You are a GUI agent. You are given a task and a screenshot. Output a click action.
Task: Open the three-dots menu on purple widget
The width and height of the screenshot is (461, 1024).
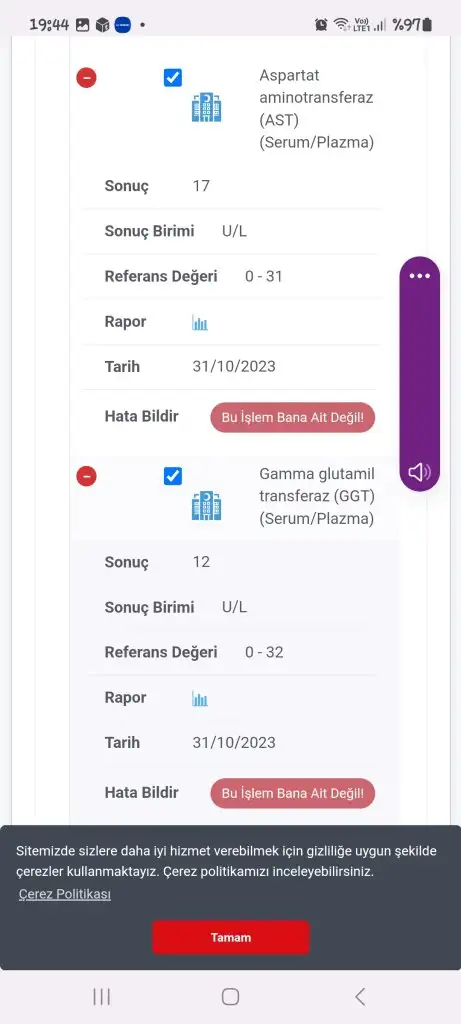[x=420, y=276]
